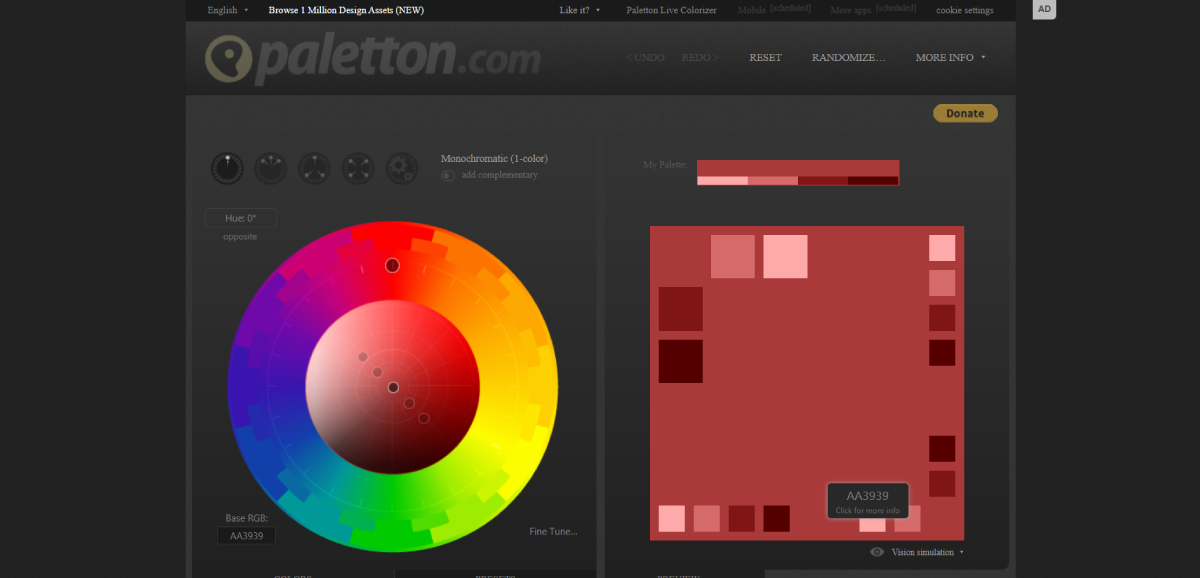
Task: Click the AA3939 tooltip for more info
Action: pos(867,500)
